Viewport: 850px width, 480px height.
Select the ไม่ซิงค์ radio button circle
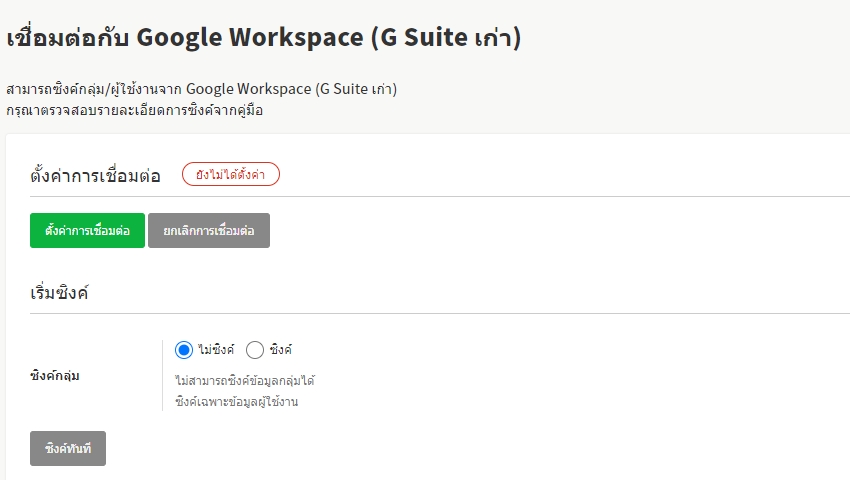coord(183,350)
